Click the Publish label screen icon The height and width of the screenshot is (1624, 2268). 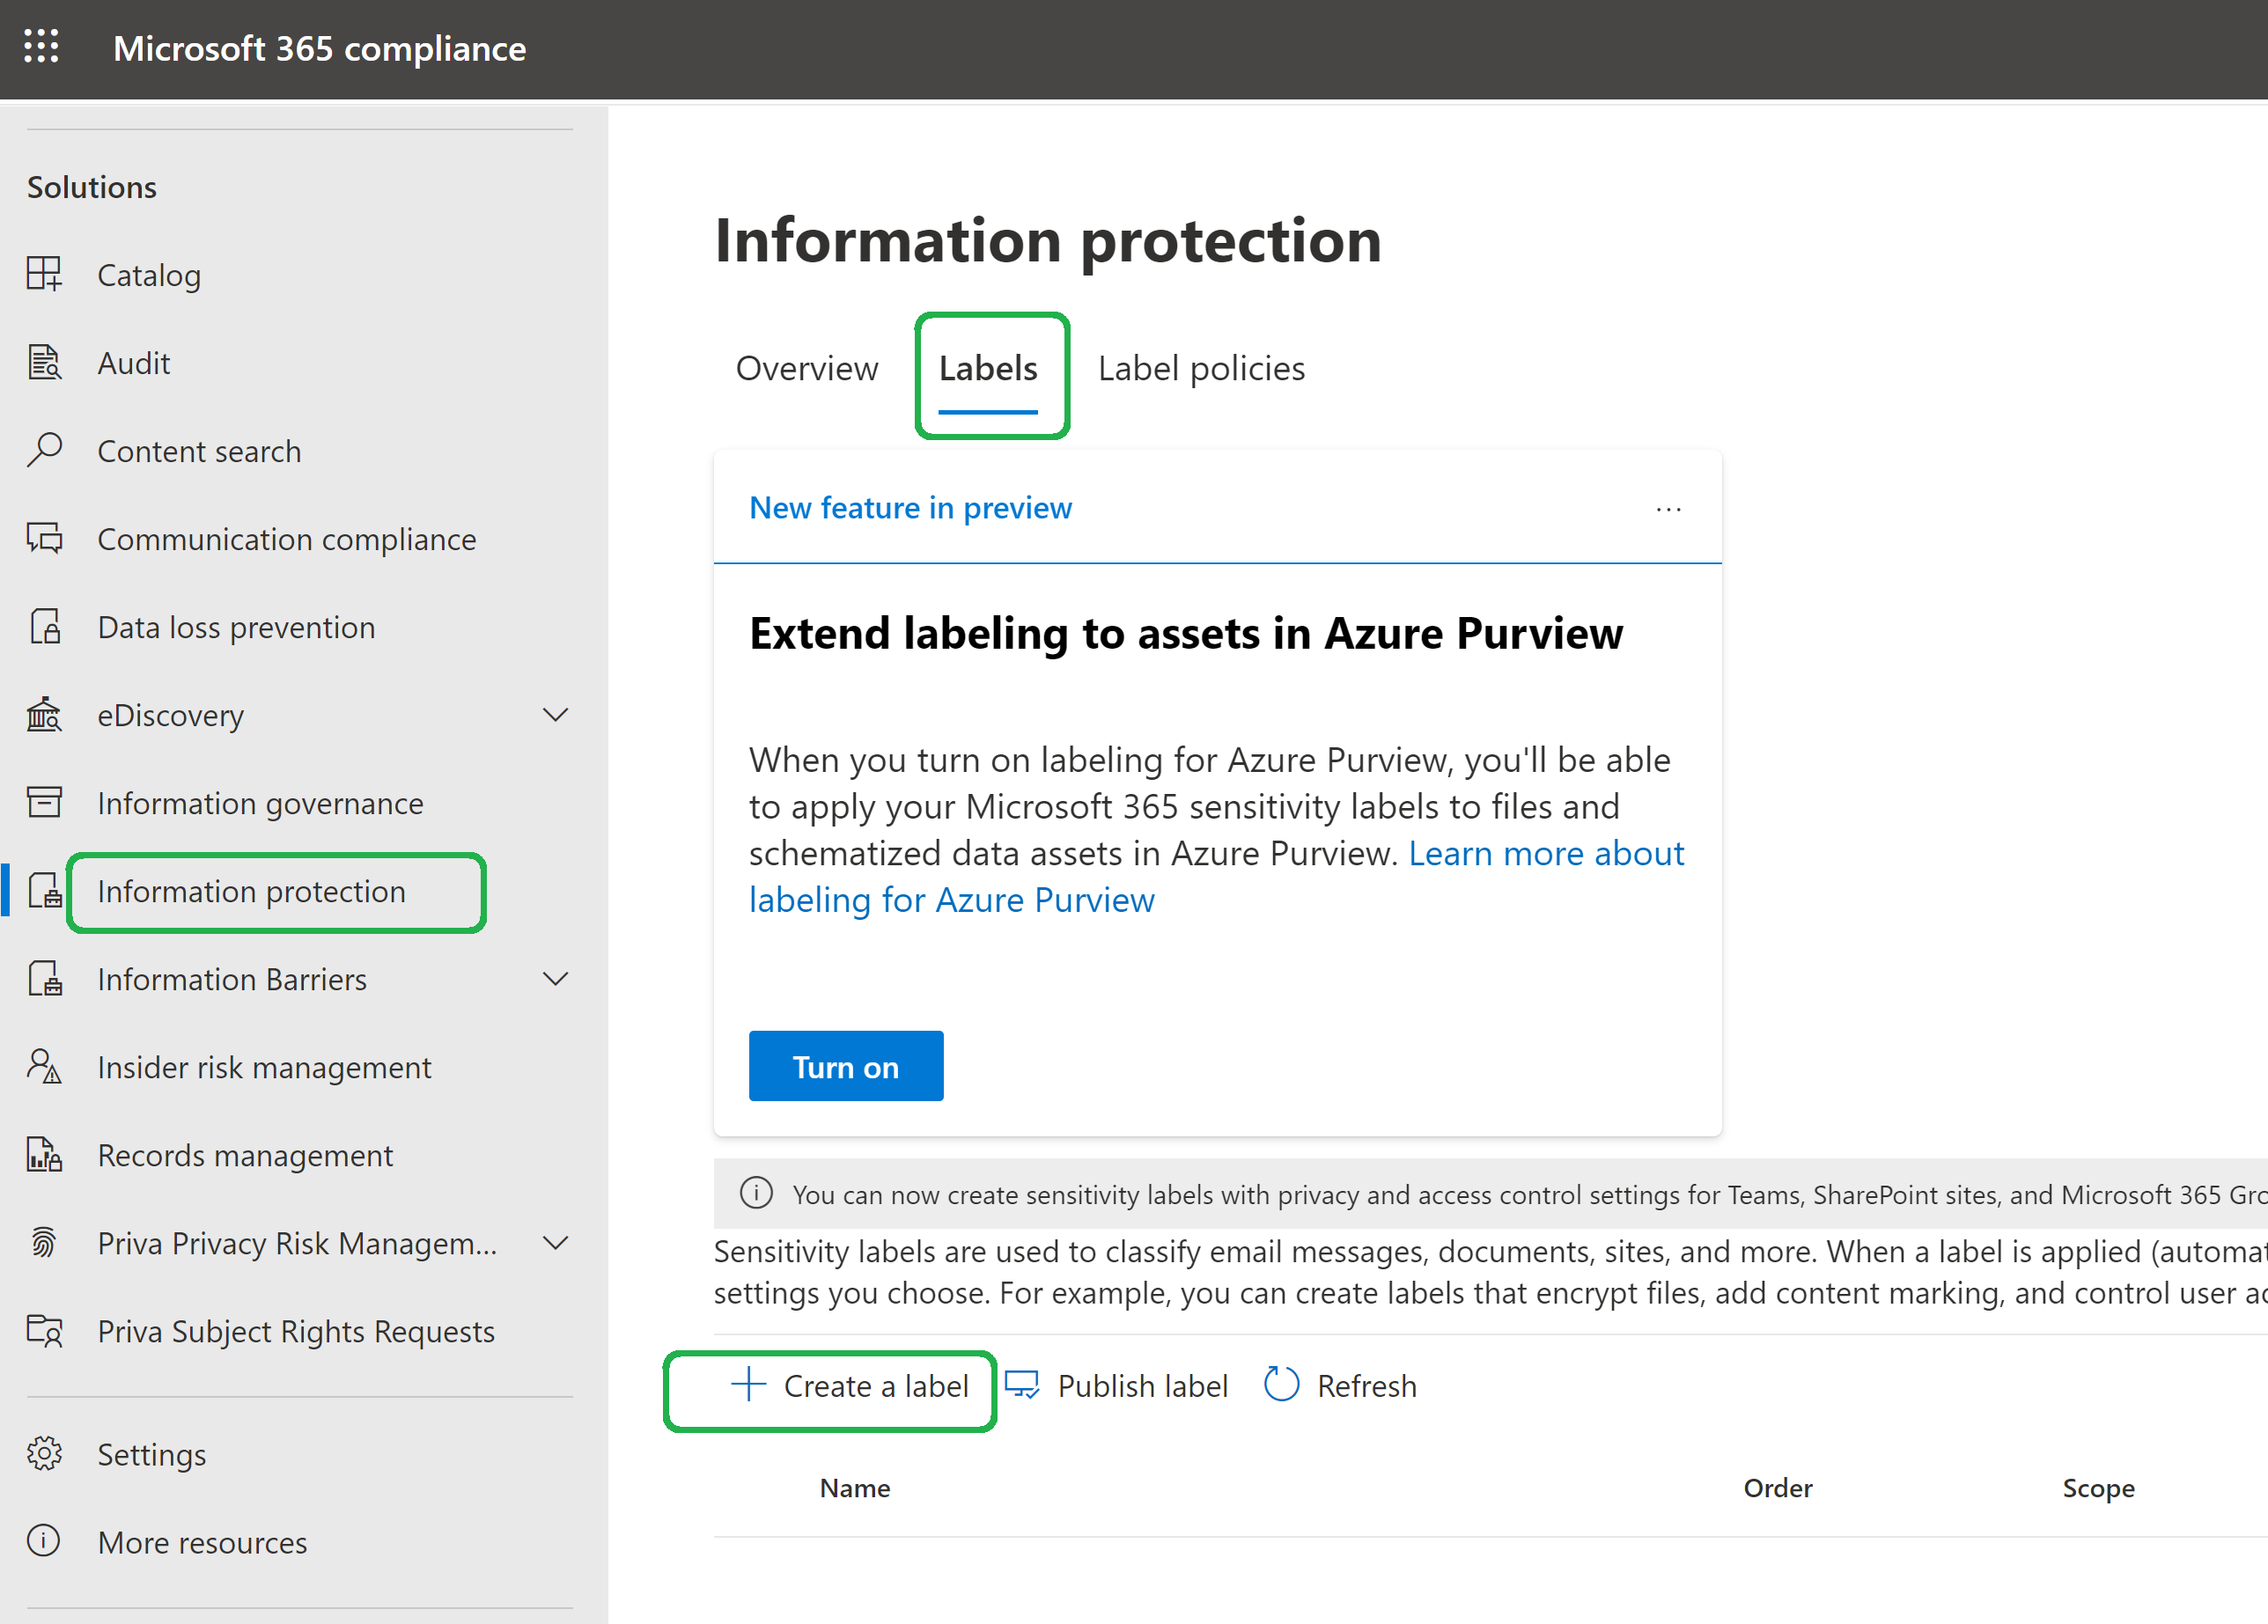tap(1022, 1385)
